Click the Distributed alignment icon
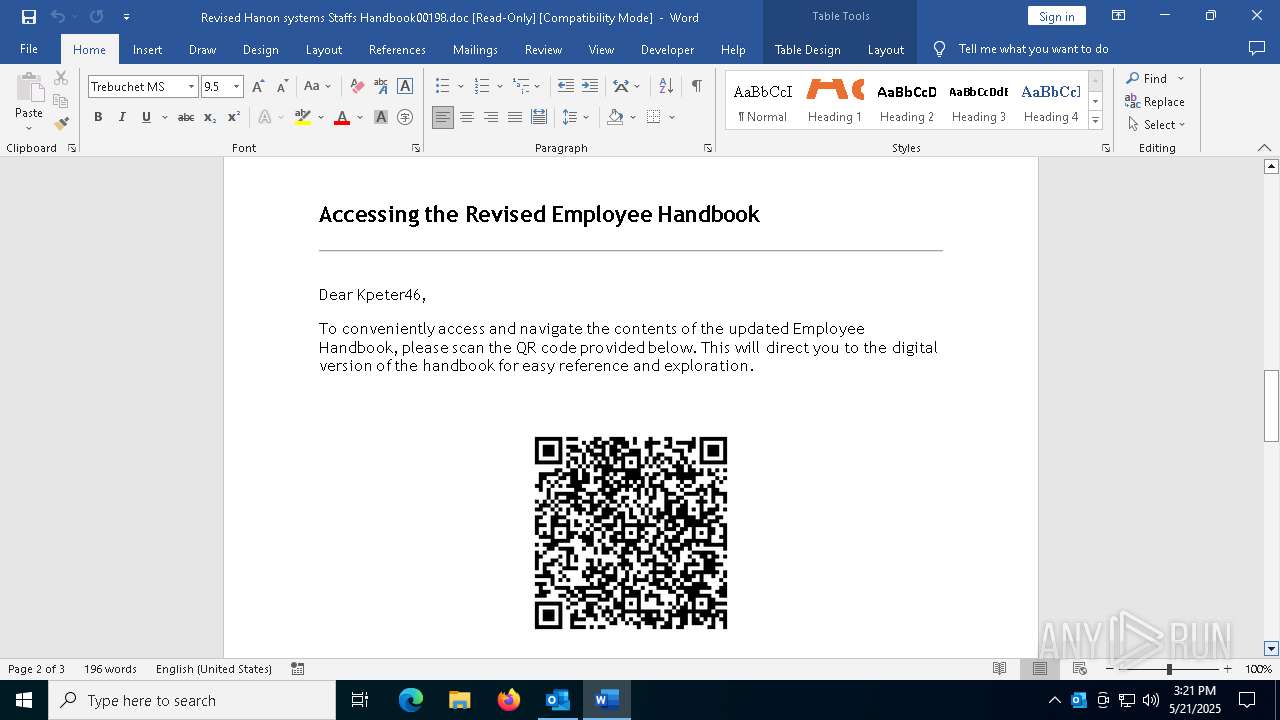 [539, 117]
